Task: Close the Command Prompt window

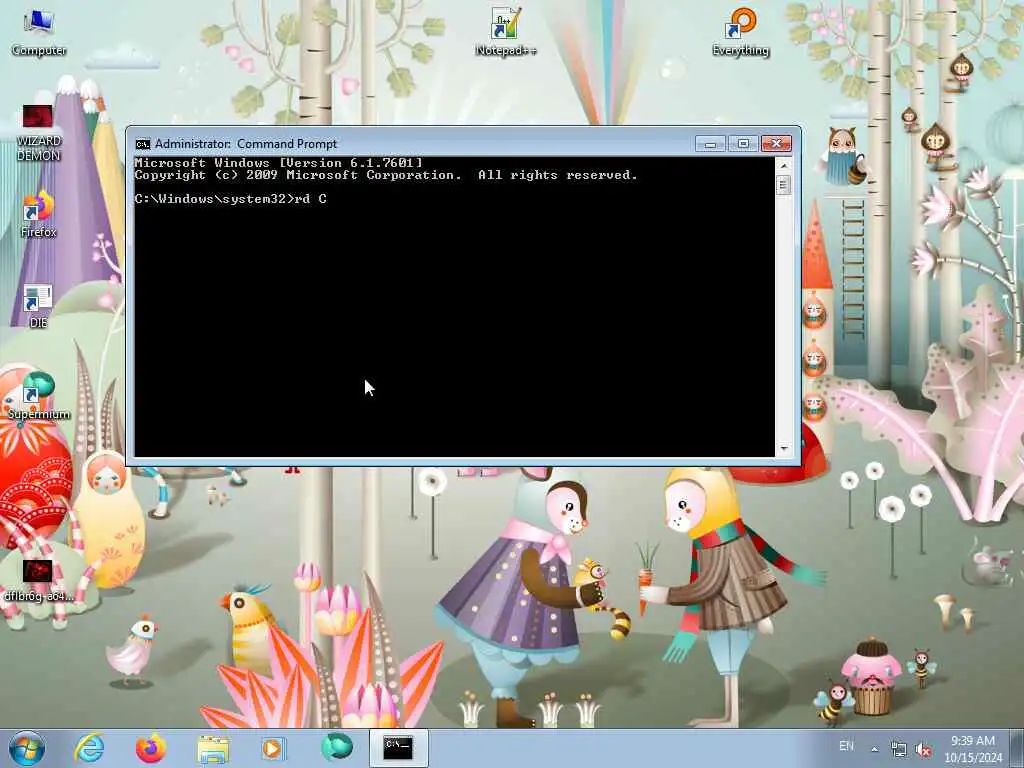Action: pyautogui.click(x=776, y=144)
